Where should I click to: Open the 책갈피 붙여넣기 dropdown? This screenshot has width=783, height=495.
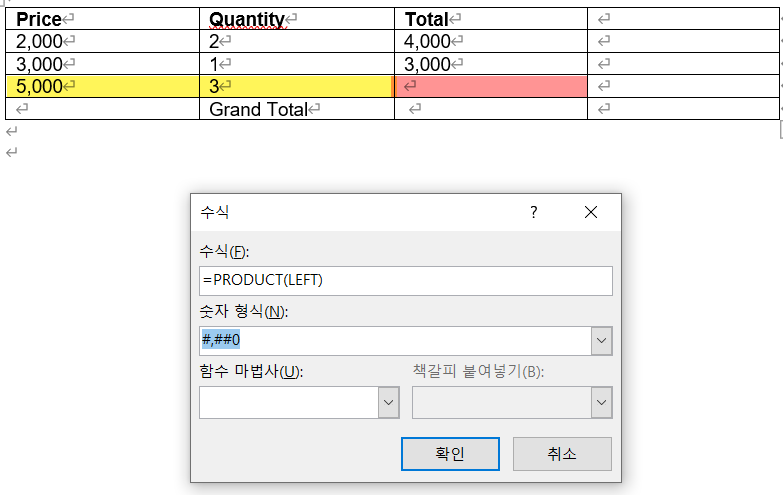coord(602,402)
